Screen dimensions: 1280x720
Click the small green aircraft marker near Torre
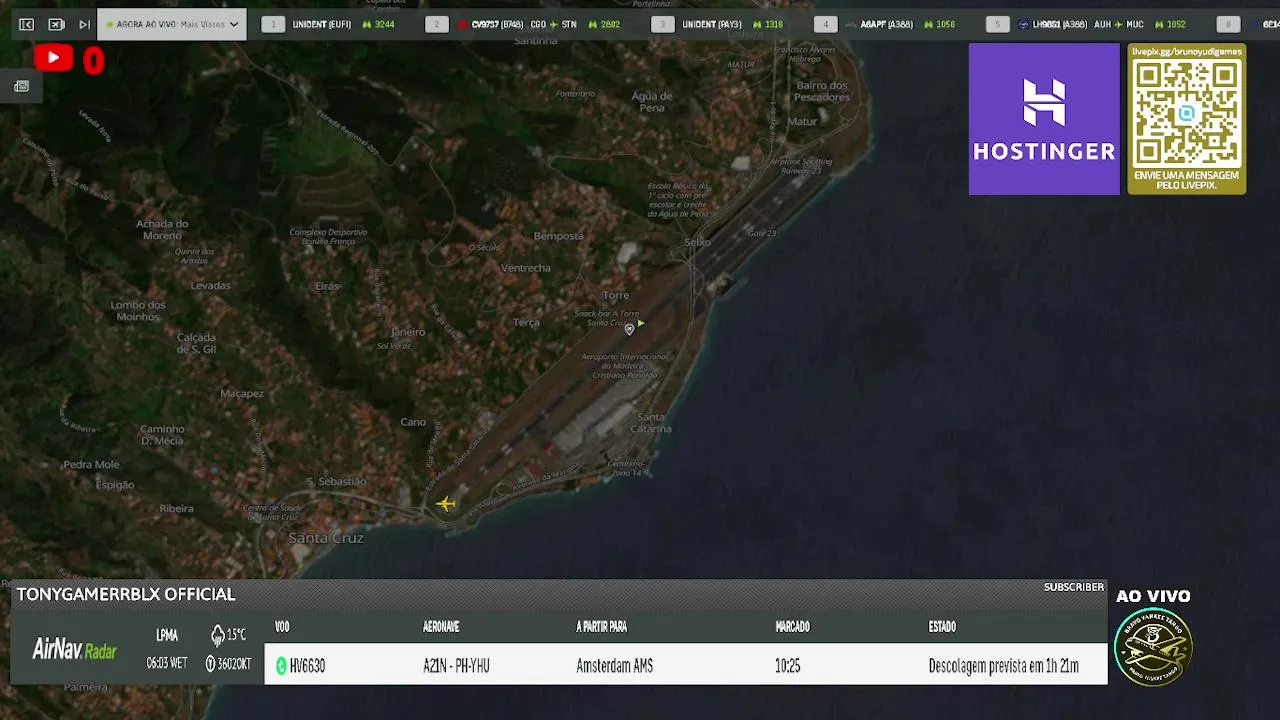[640, 323]
